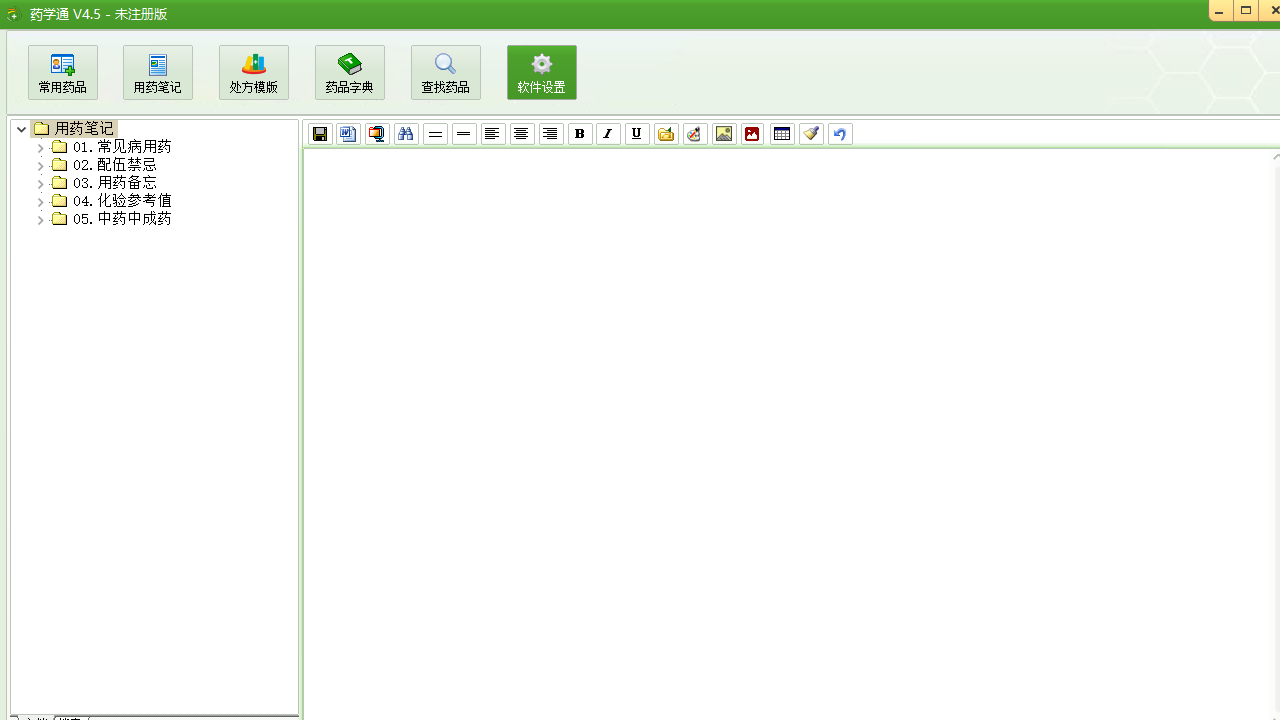Screen dimensions: 1280x720
Task: Open 软件设置 settings
Action: (542, 72)
